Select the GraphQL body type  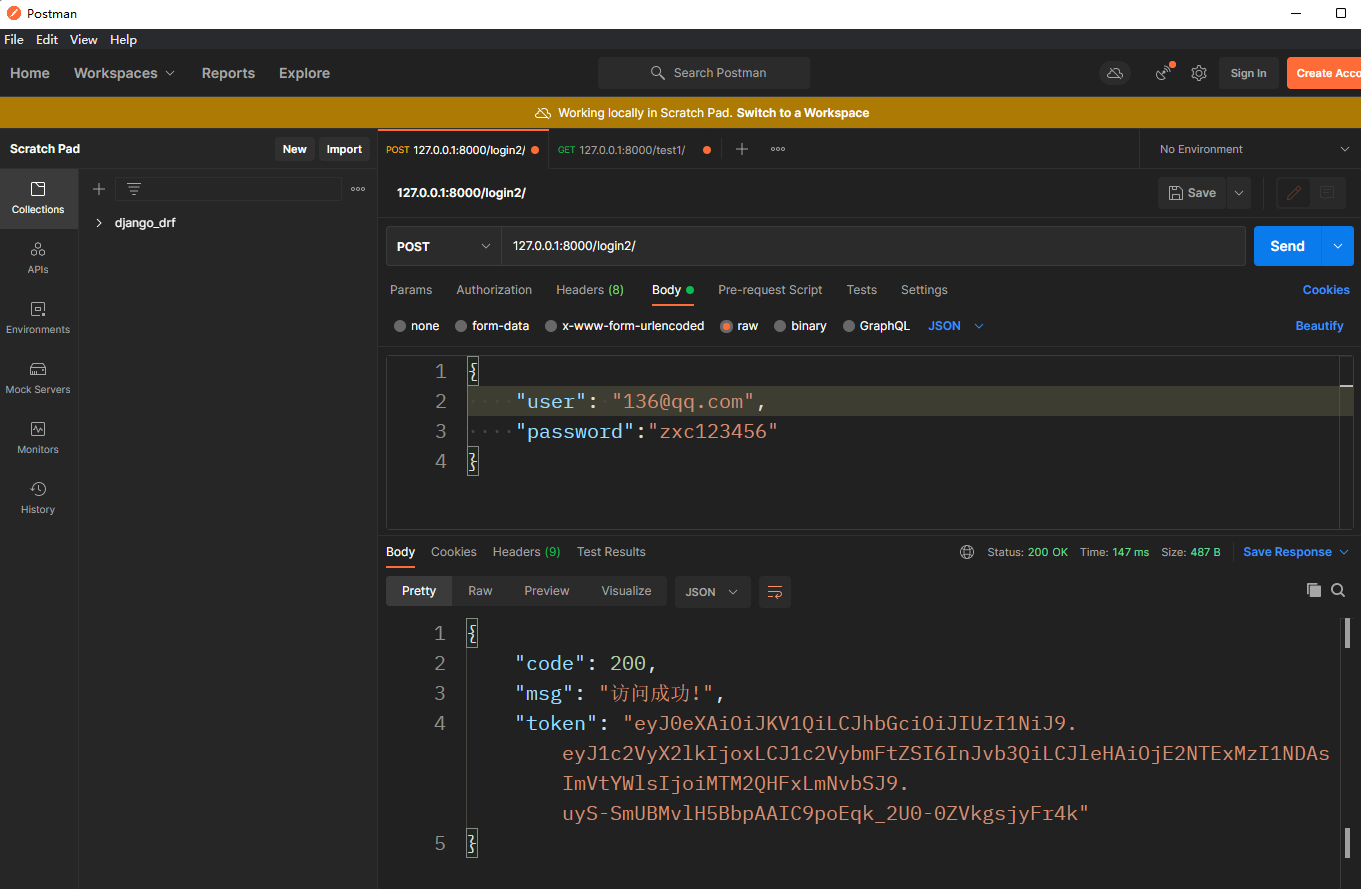(x=876, y=326)
